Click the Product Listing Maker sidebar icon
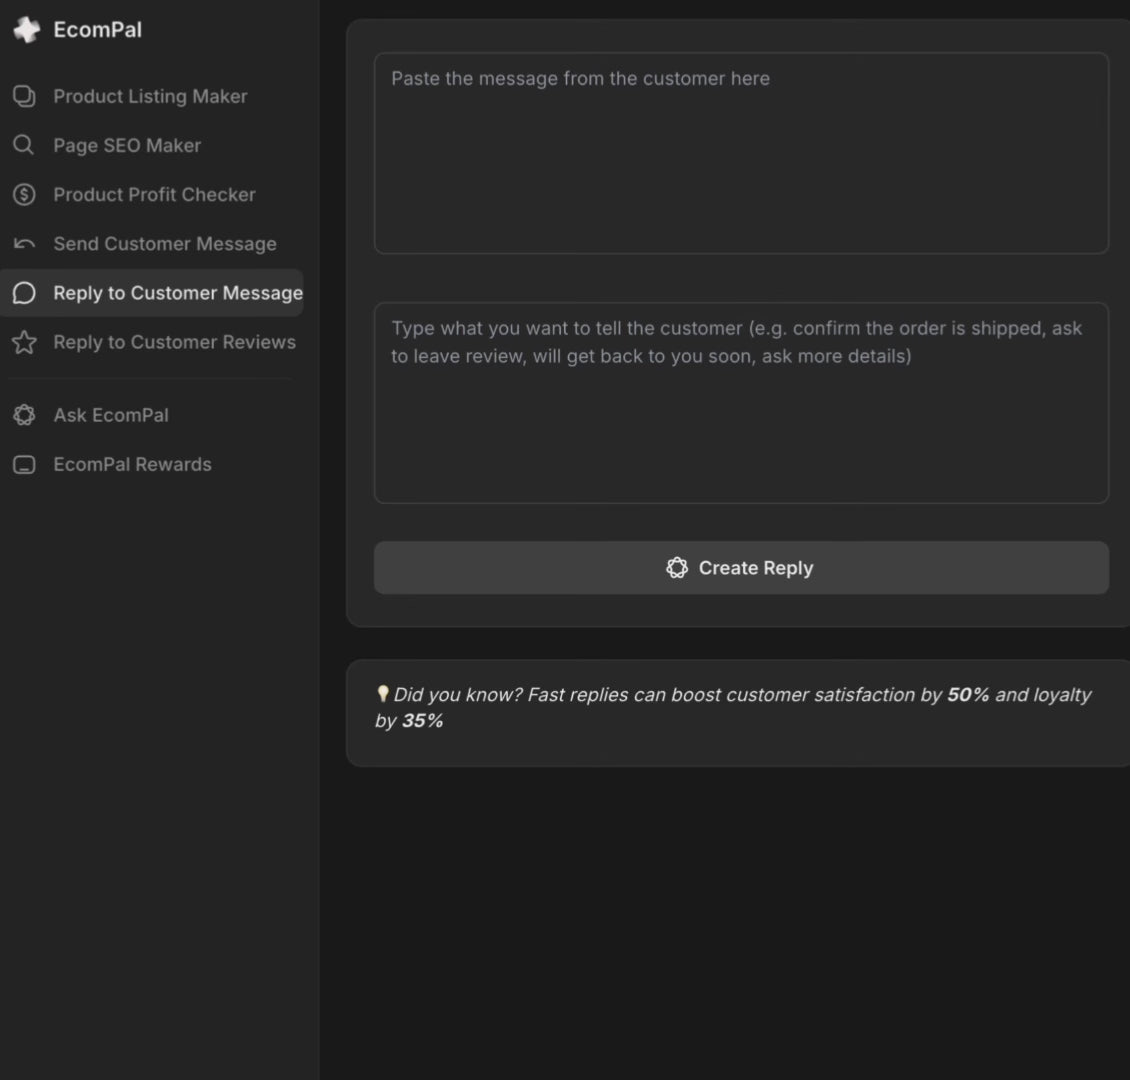Image resolution: width=1130 pixels, height=1080 pixels. pos(24,96)
